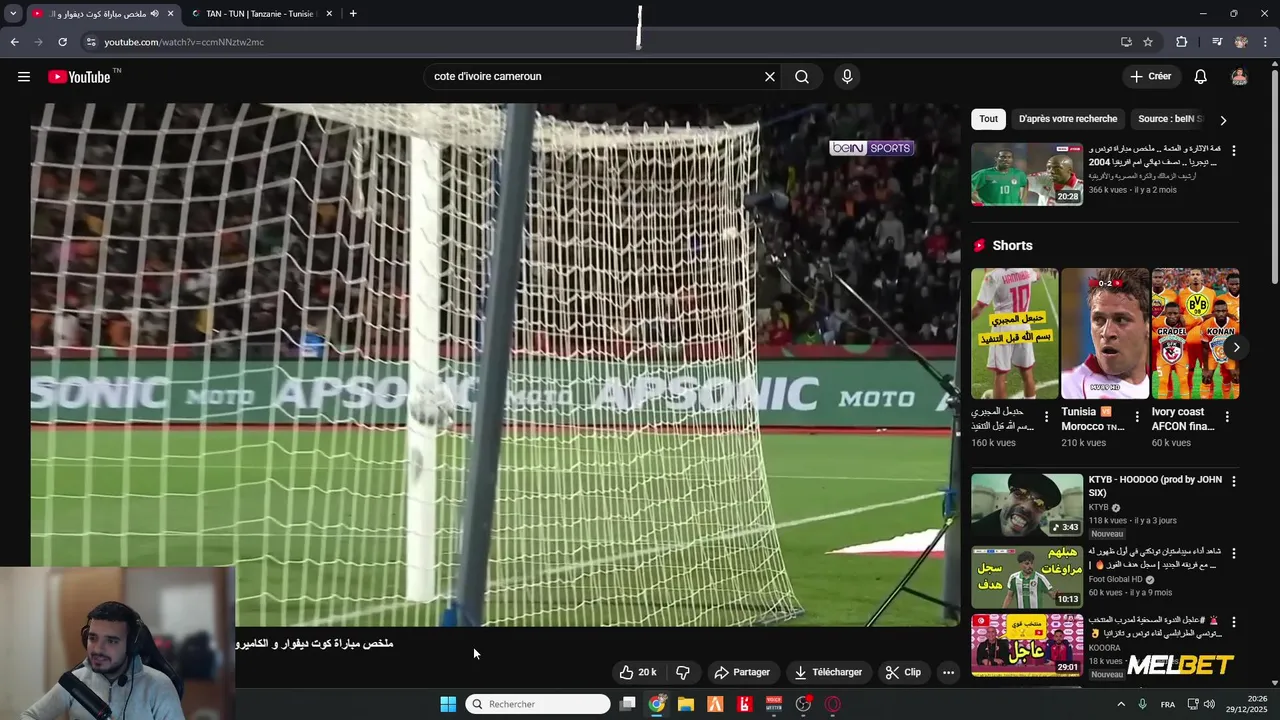Open Chrome media controls icon
Image resolution: width=1280 pixels, height=720 pixels.
coord(1217,42)
